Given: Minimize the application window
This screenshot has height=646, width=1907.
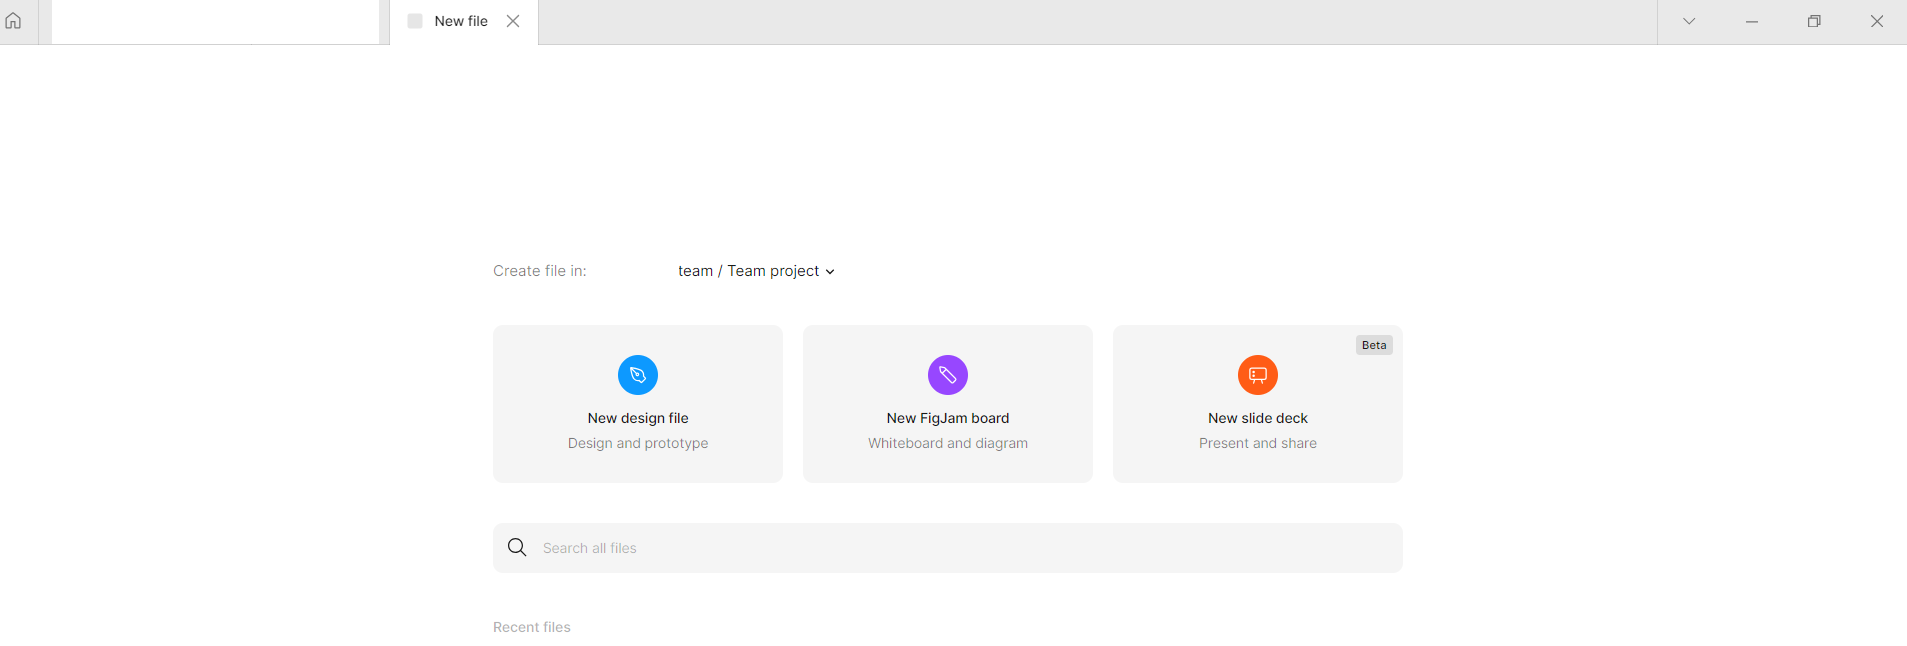Looking at the screenshot, I should pos(1752,21).
